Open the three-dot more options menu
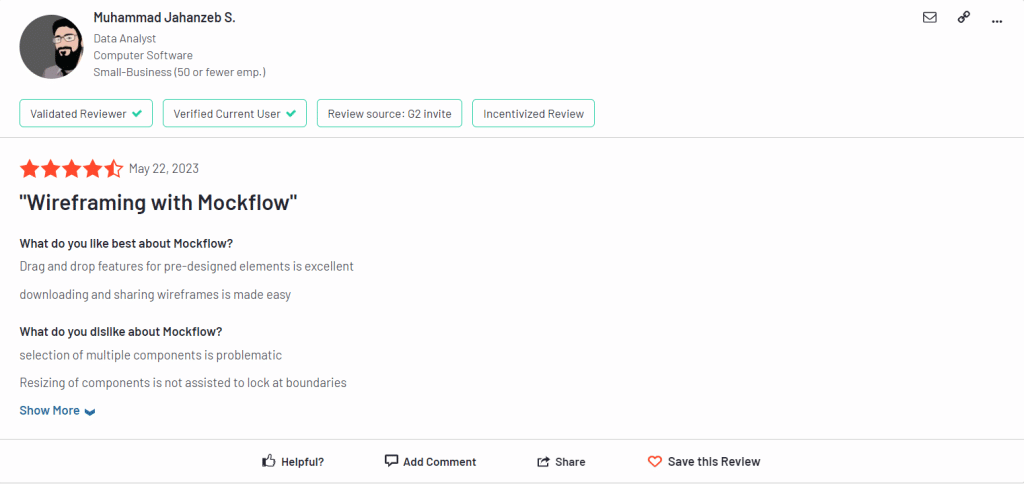Viewport: 1024px width, 484px height. tap(997, 22)
